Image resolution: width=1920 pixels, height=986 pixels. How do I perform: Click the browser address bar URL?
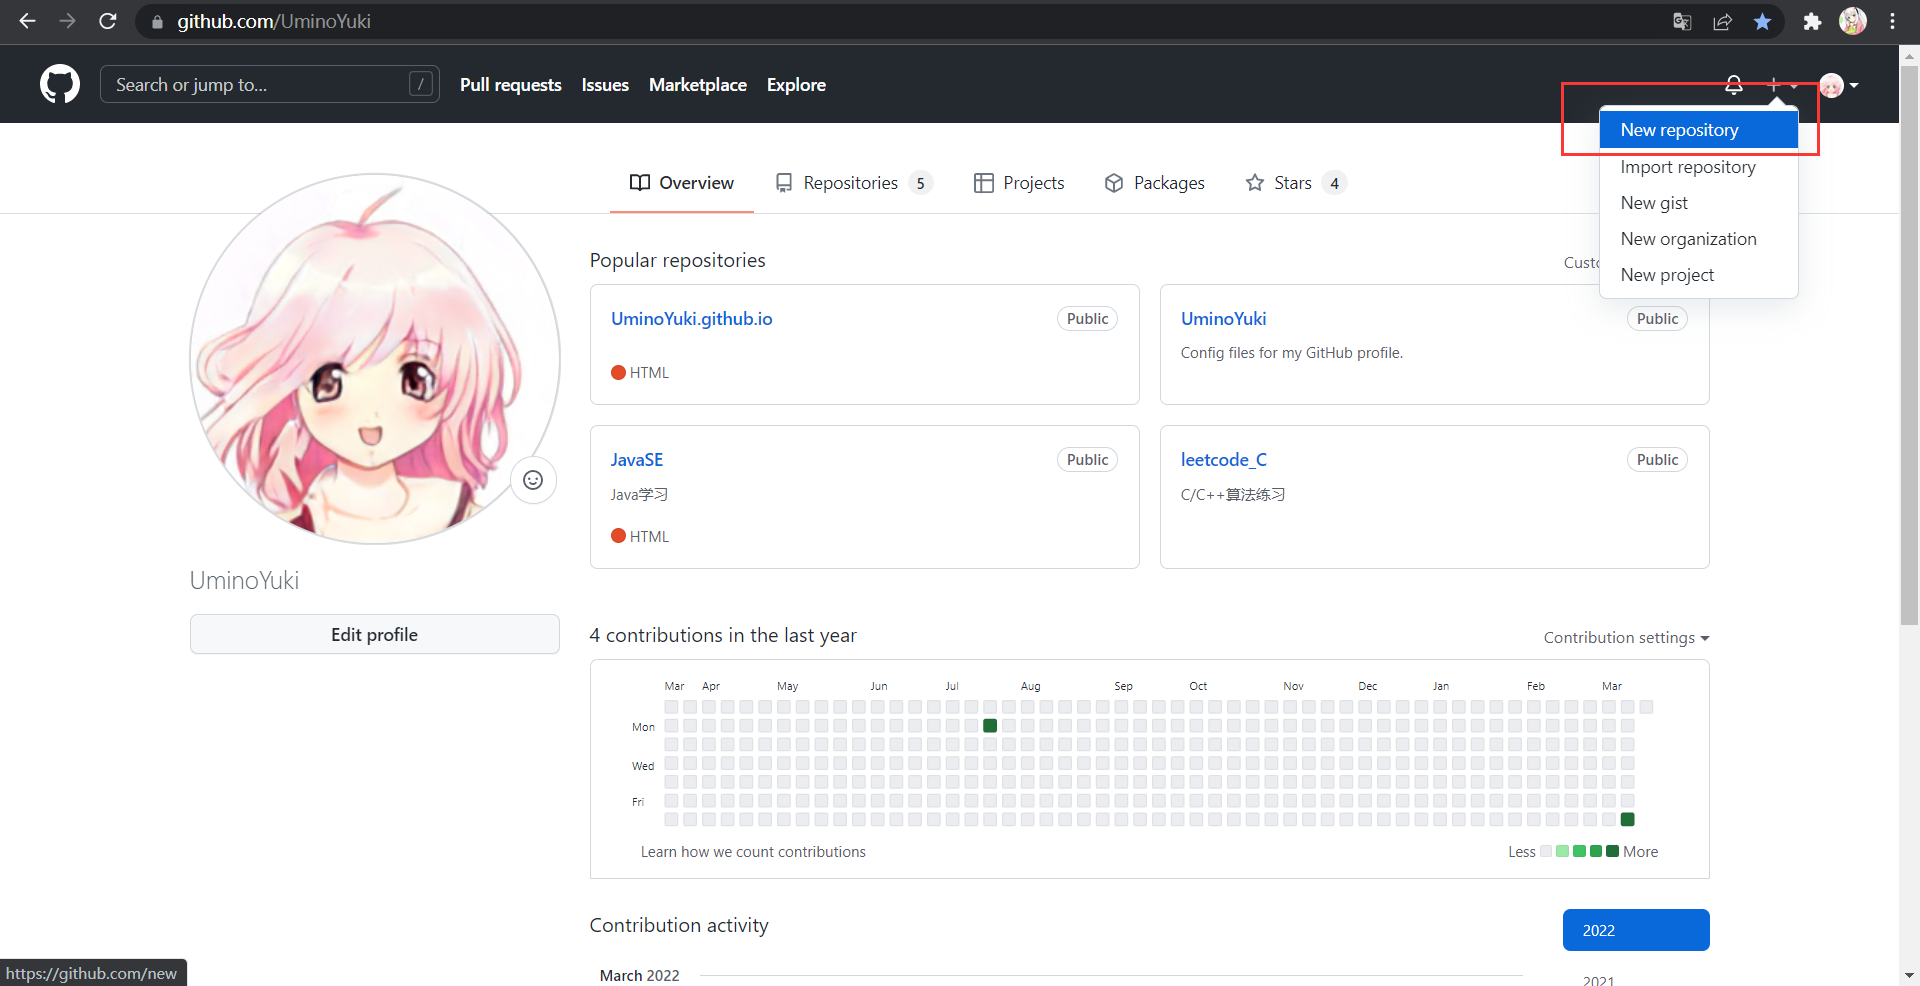[274, 21]
